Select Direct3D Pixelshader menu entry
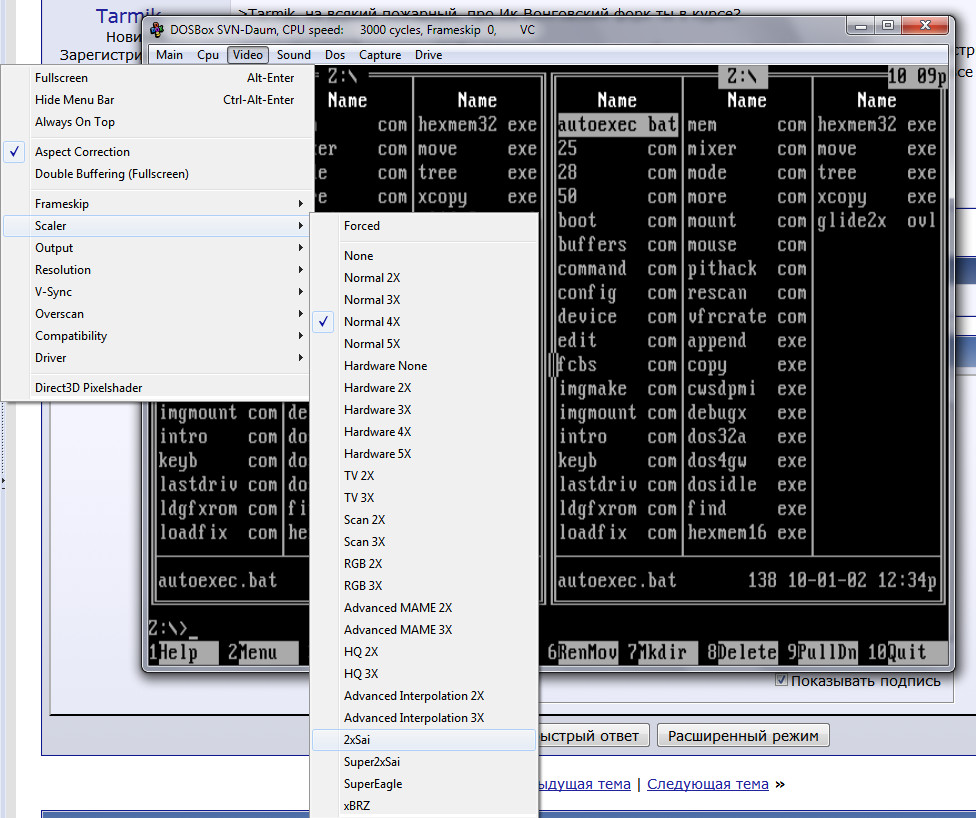The height and width of the screenshot is (818, 976). point(88,388)
